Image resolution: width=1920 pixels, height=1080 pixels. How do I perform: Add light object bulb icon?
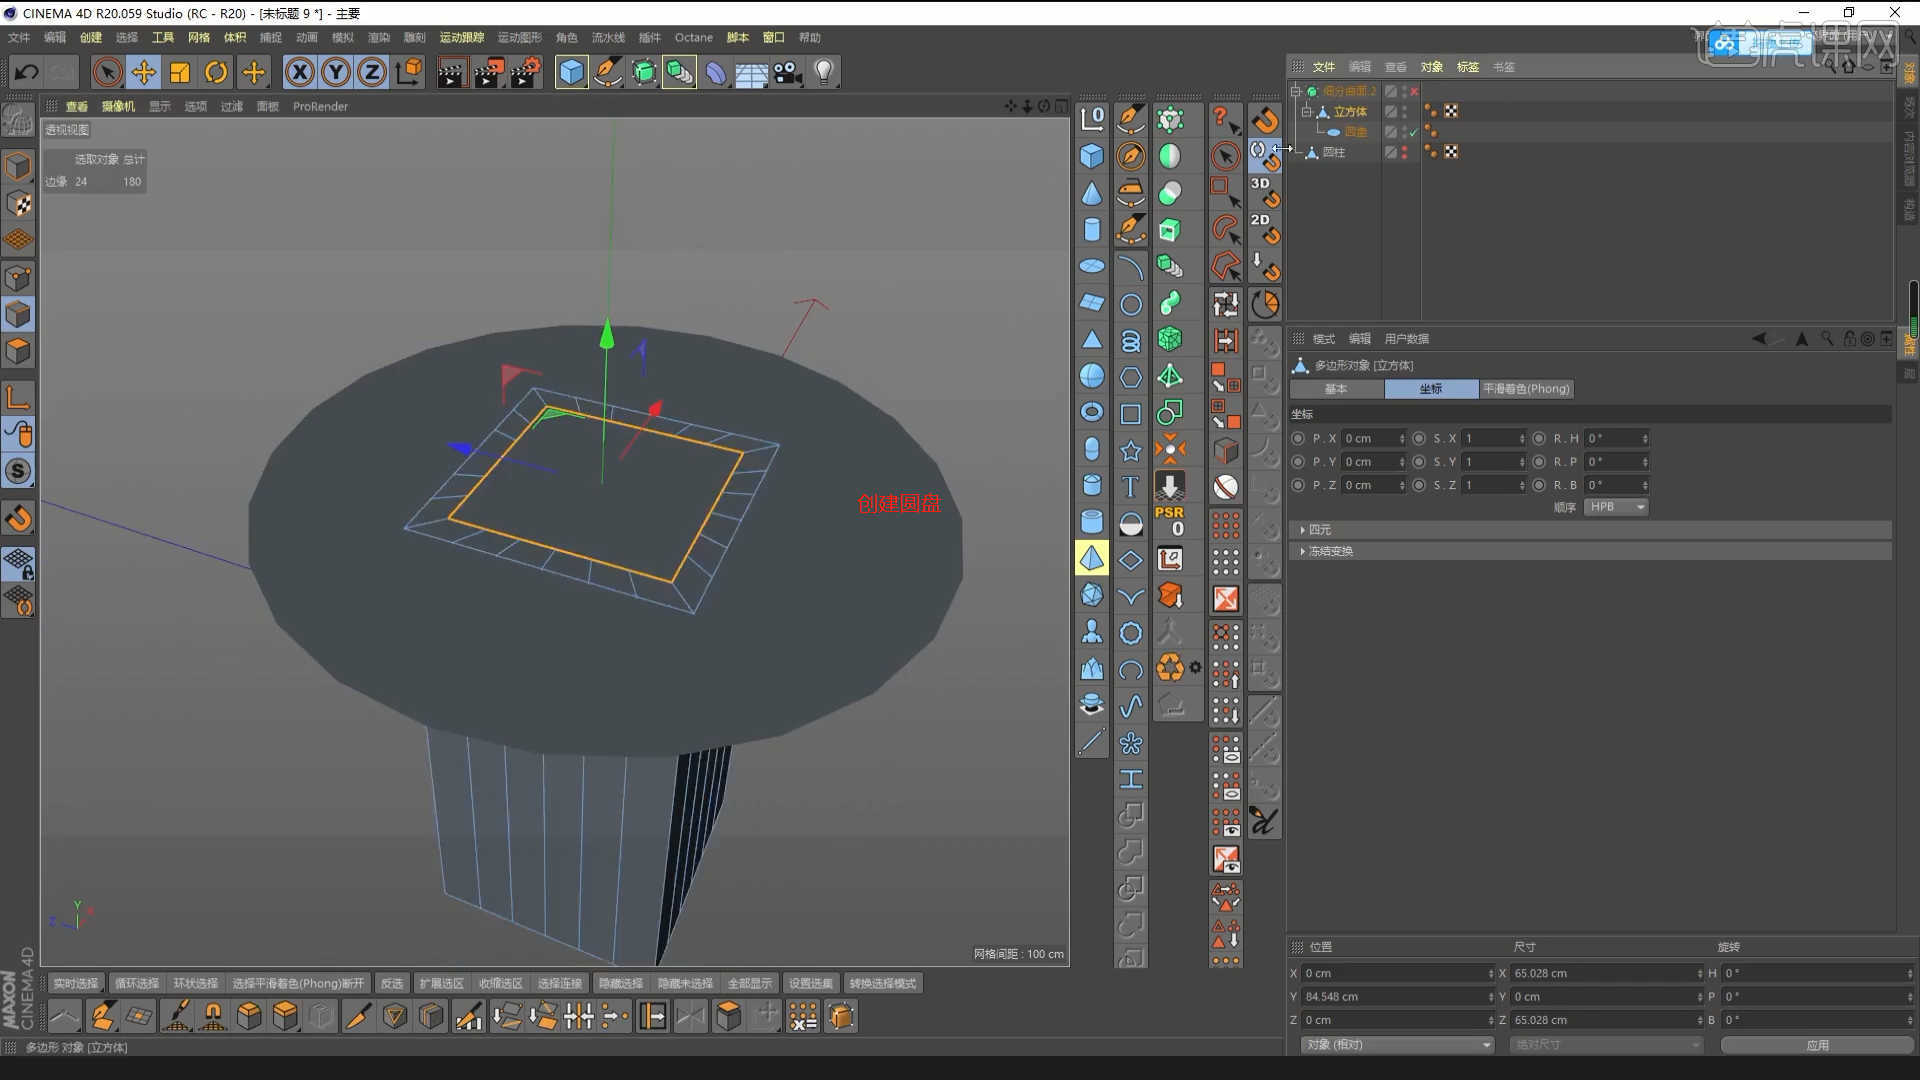point(824,72)
